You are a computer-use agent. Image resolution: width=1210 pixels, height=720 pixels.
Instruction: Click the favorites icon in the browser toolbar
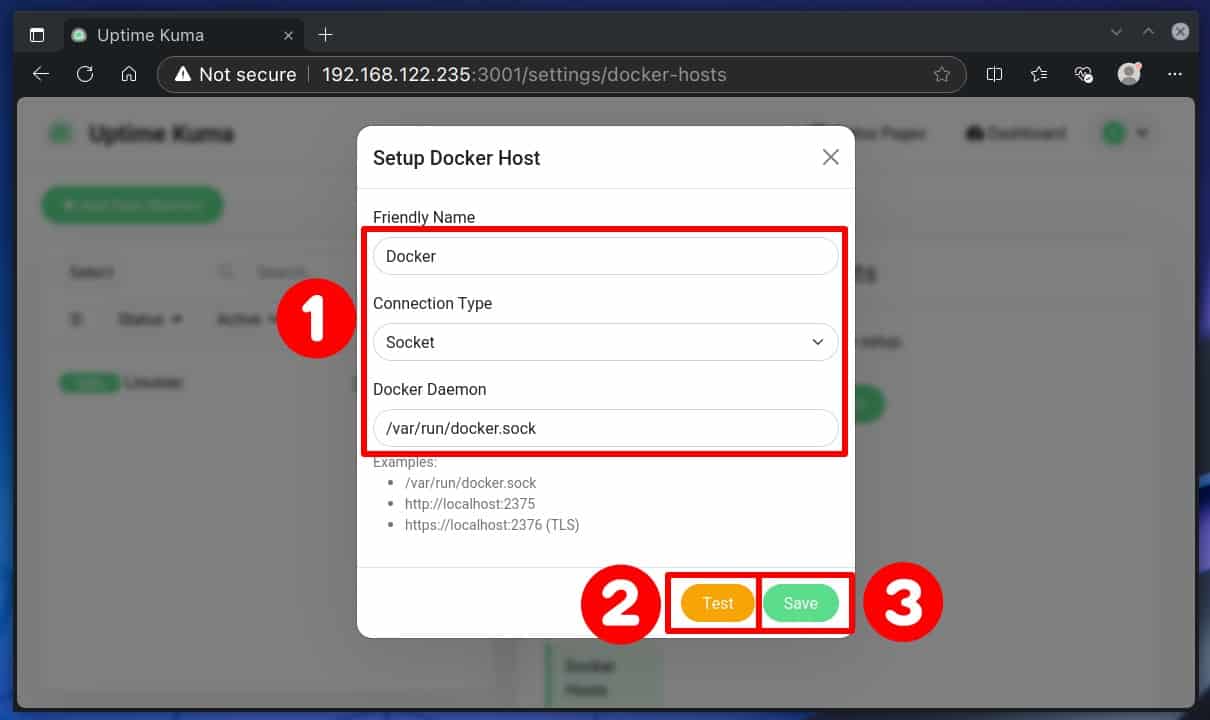point(1039,74)
